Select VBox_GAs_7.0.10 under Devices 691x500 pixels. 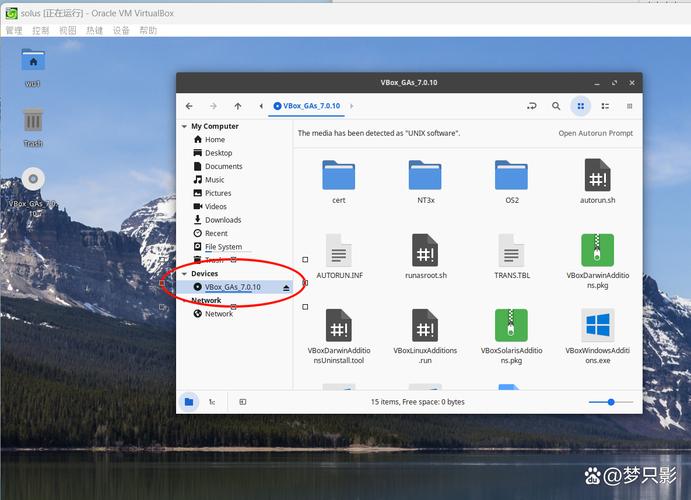tap(233, 287)
